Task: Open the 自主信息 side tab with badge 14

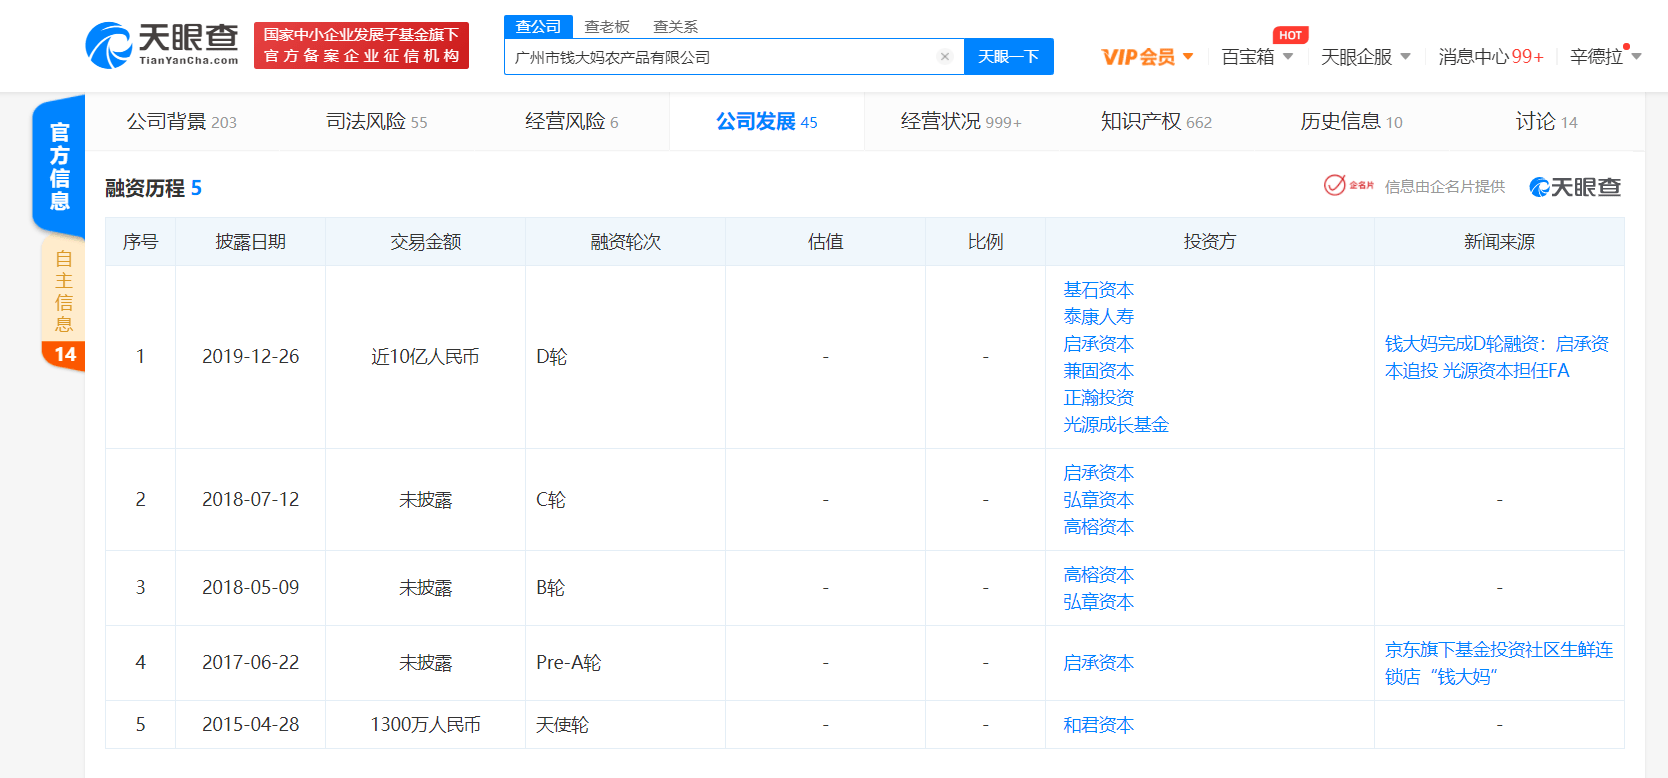Action: pyautogui.click(x=63, y=302)
